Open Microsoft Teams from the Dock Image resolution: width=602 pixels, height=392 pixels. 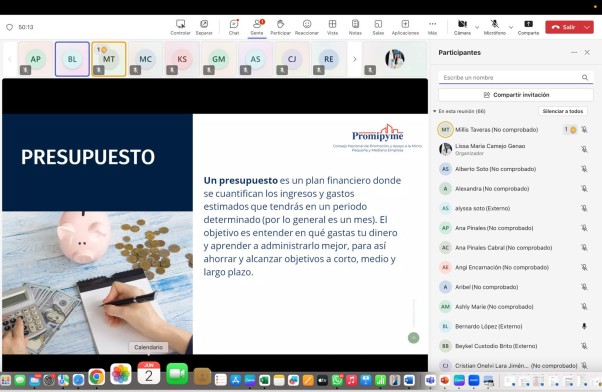[x=430, y=380]
